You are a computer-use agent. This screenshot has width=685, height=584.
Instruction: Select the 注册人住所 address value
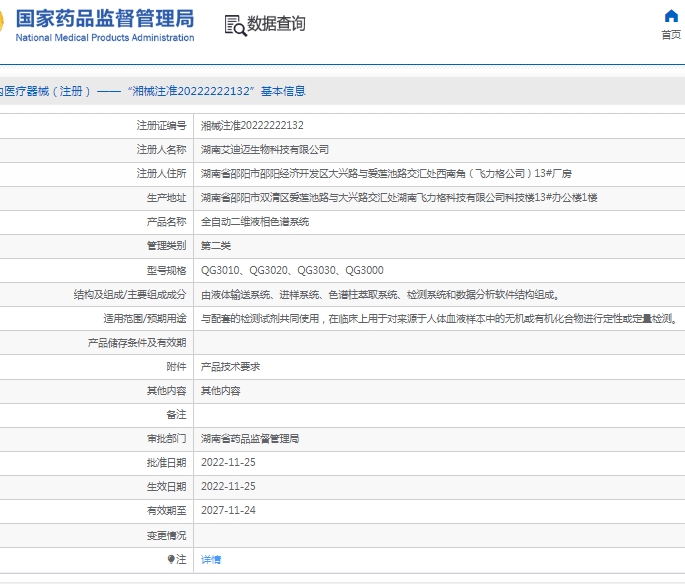pyautogui.click(x=386, y=174)
